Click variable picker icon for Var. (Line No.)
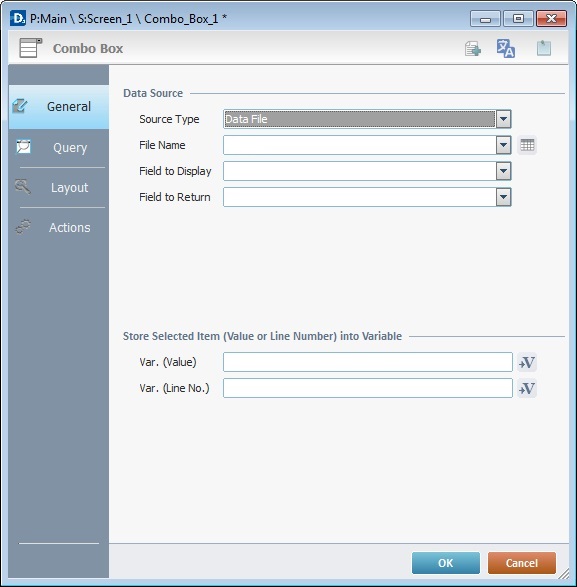577x587 pixels. click(527, 388)
